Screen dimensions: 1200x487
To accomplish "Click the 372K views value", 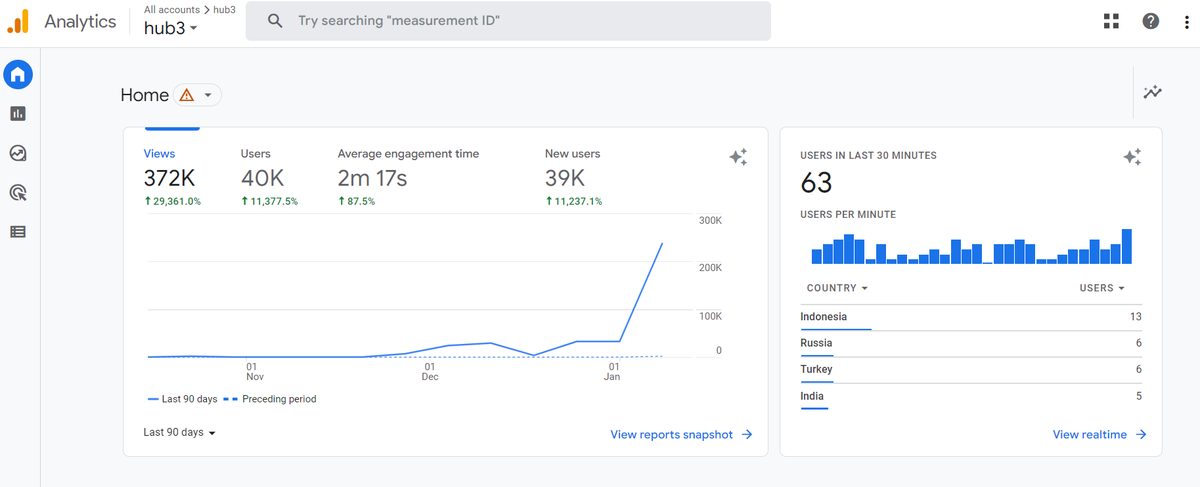I will tap(169, 179).
